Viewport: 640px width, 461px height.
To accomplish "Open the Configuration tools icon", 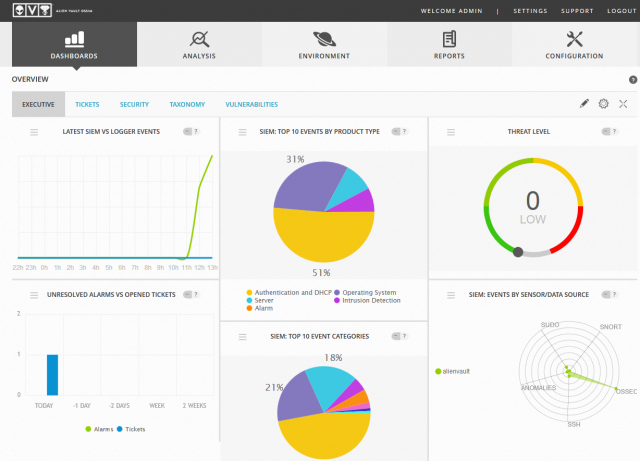I will pyautogui.click(x=574, y=39).
